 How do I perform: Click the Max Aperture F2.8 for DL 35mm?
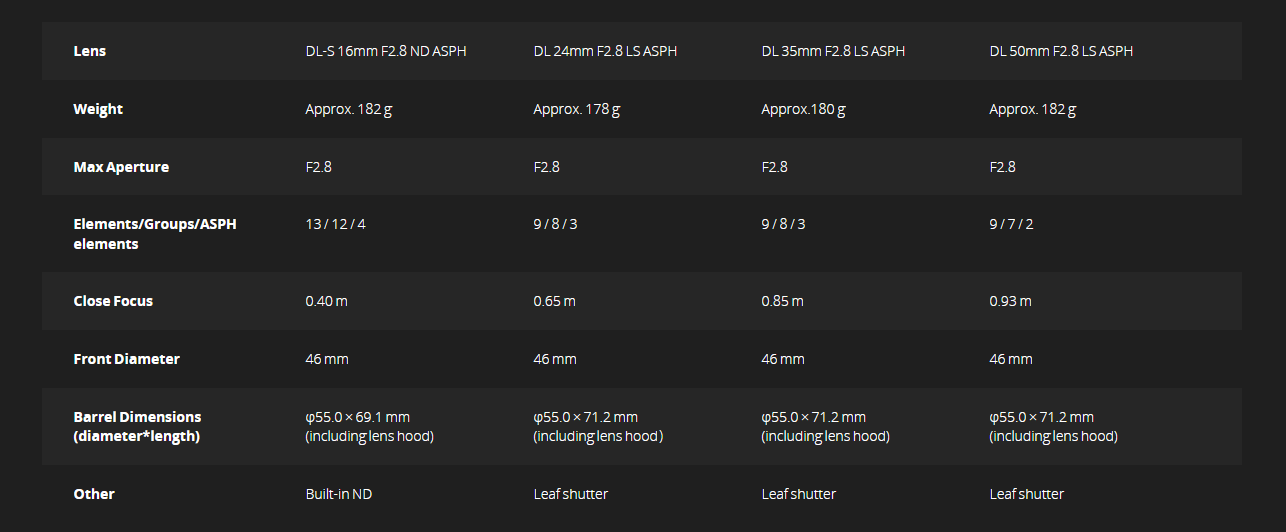point(774,167)
